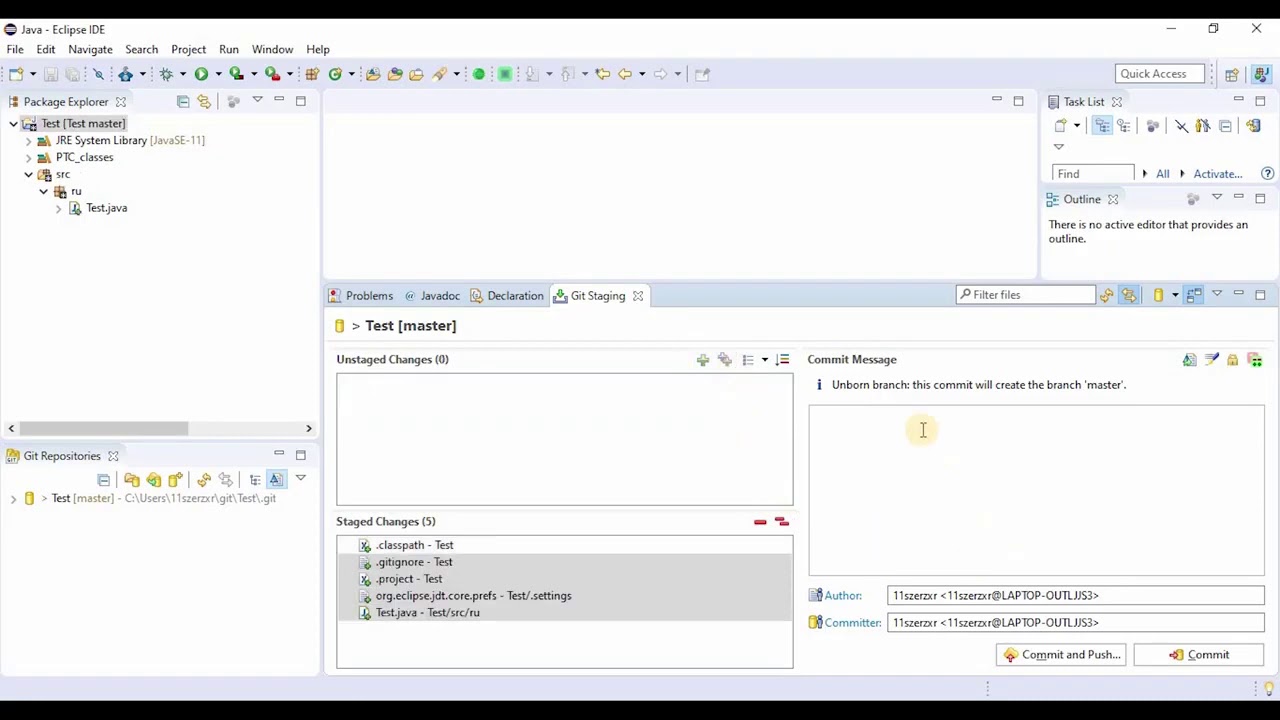
Task: Select Test.java - Test/src/ru staged file
Action: 565,613
